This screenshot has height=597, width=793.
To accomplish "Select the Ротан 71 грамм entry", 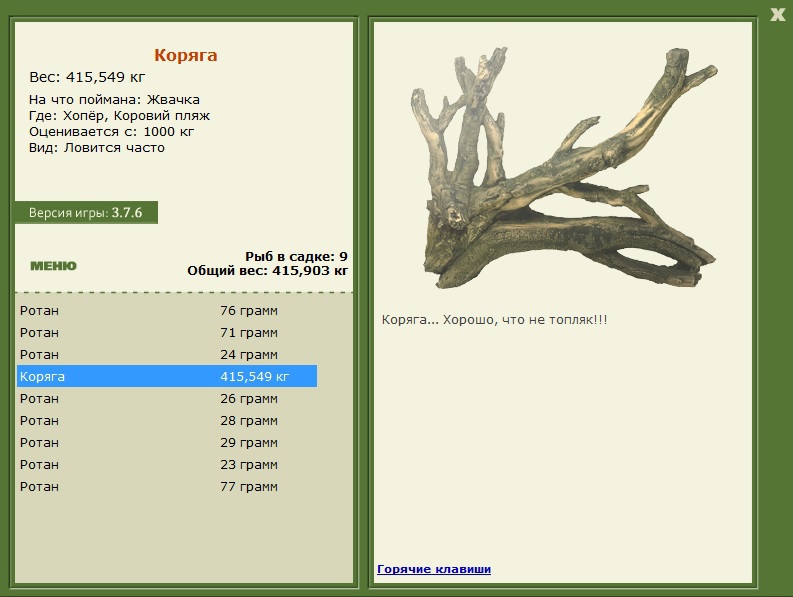I will [167, 332].
